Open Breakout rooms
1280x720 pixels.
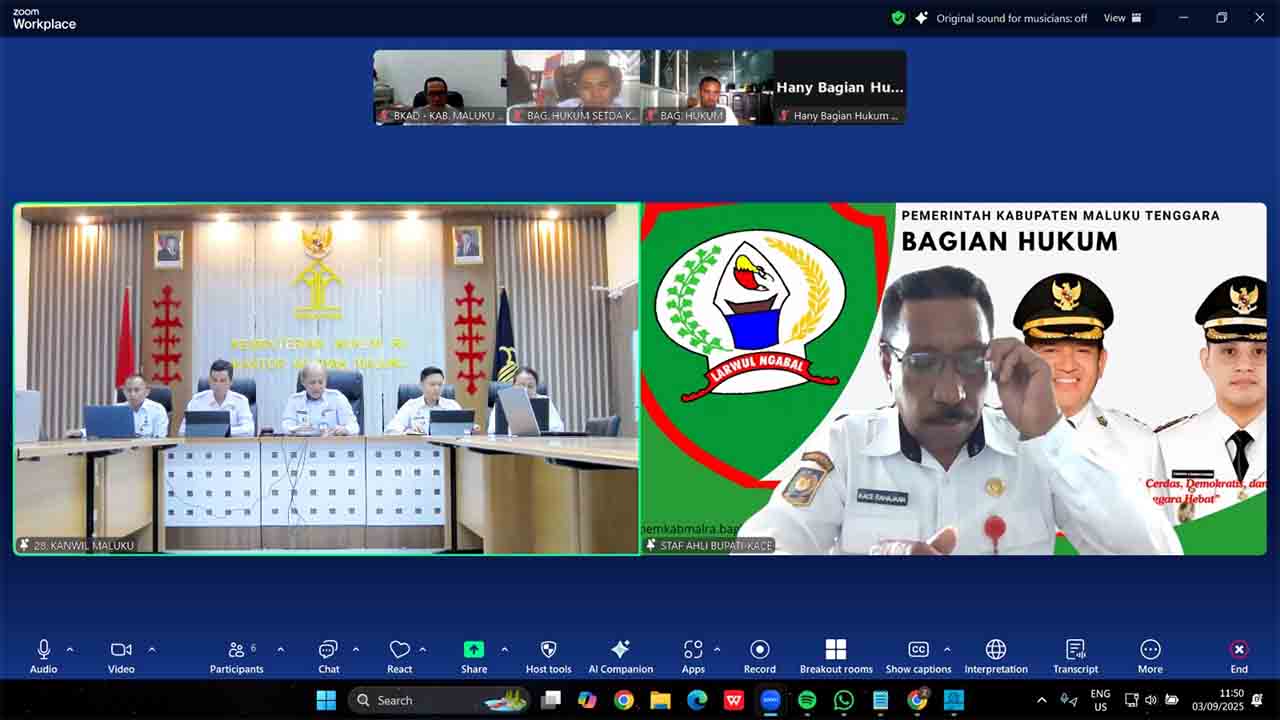click(836, 655)
